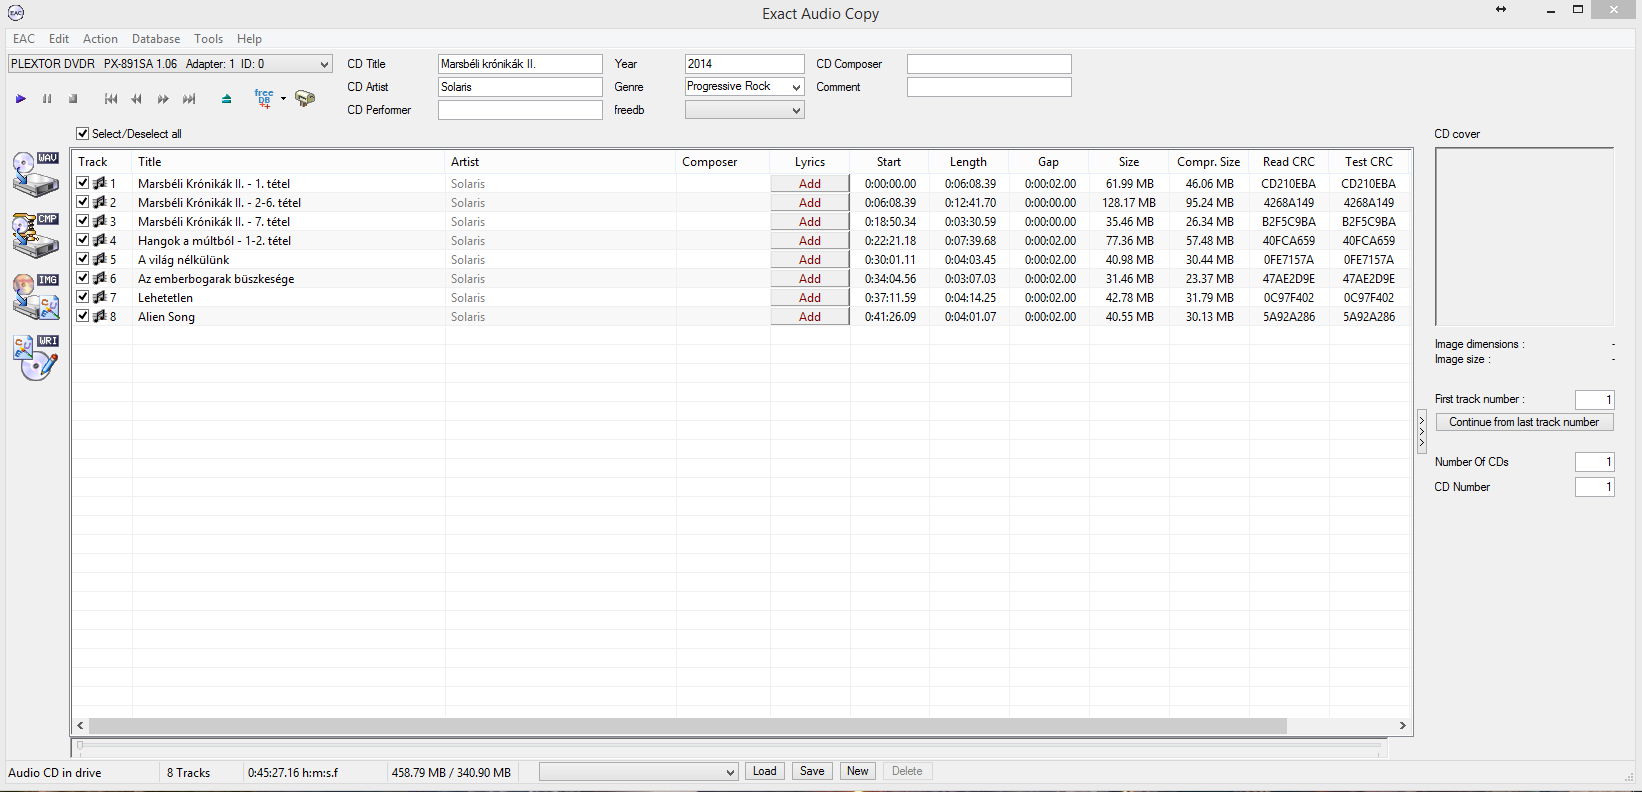Viewport: 1642px width, 792px height.
Task: Click the WAV copy uncompressed icon
Action: pos(36,174)
